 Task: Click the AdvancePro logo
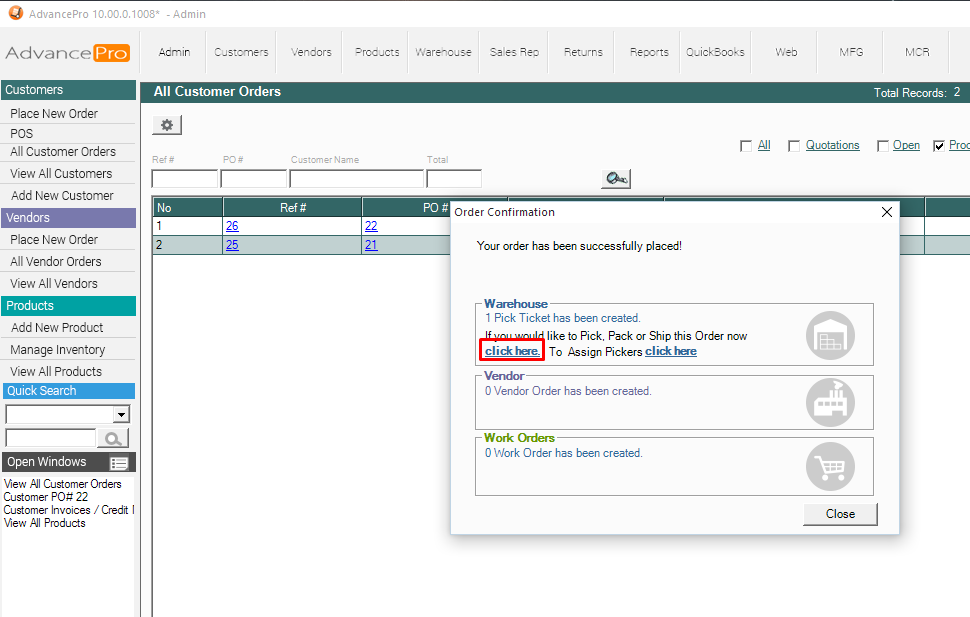click(67, 53)
